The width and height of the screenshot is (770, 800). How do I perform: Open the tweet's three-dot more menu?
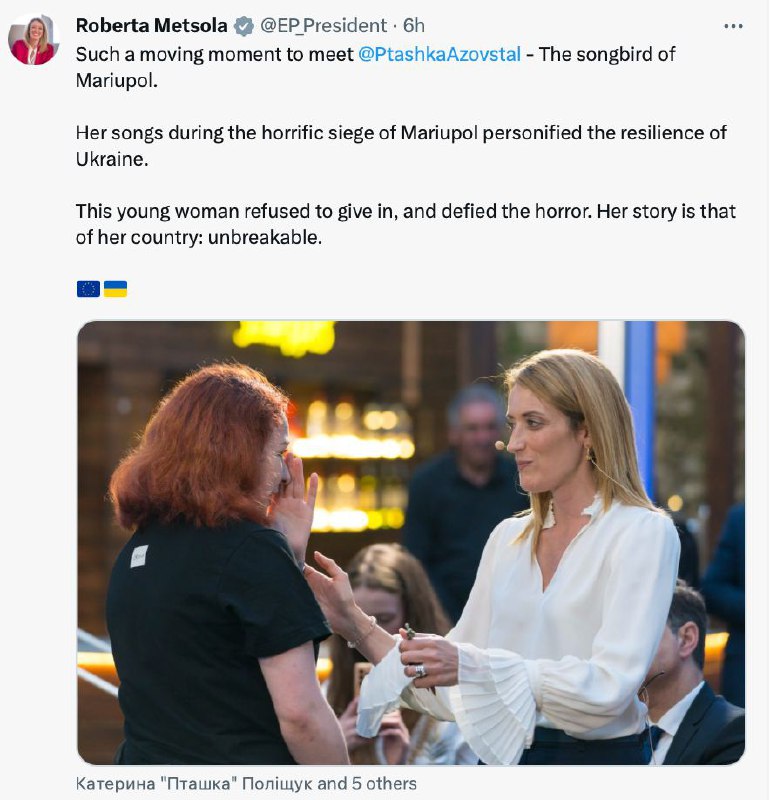733,26
